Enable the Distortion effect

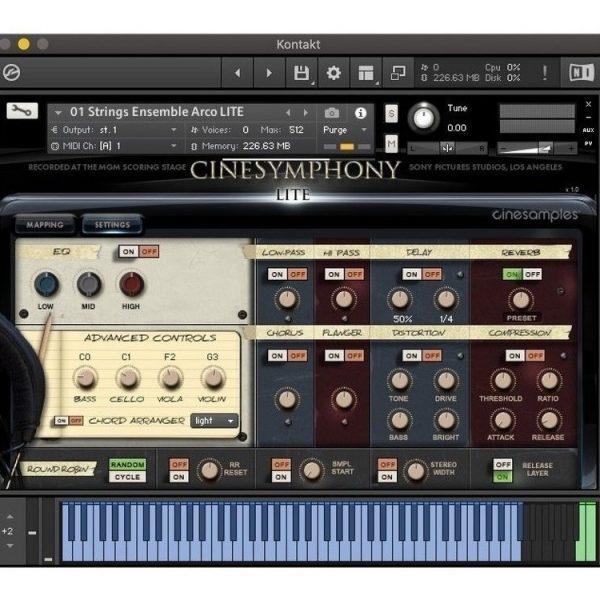point(412,356)
